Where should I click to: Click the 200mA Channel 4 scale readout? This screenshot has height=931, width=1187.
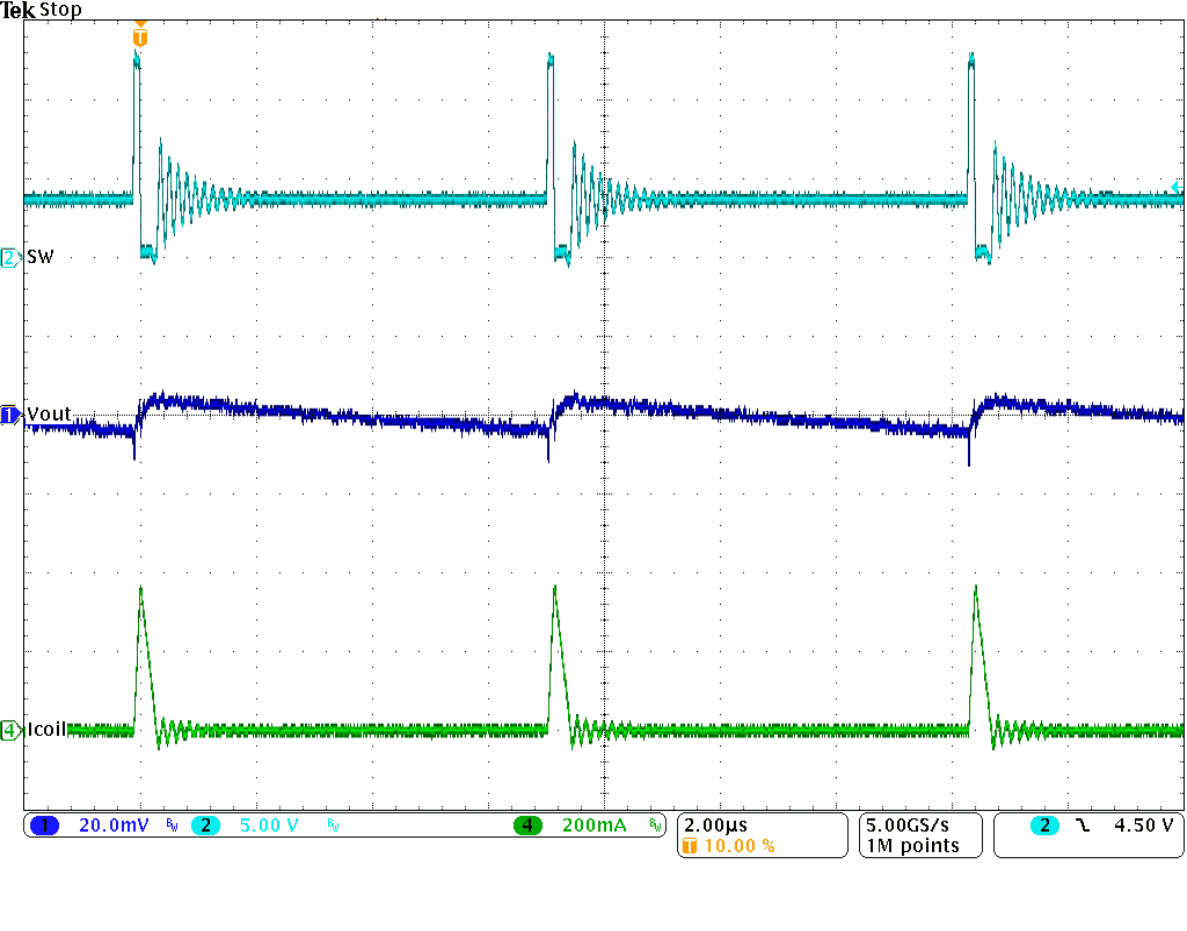(593, 825)
